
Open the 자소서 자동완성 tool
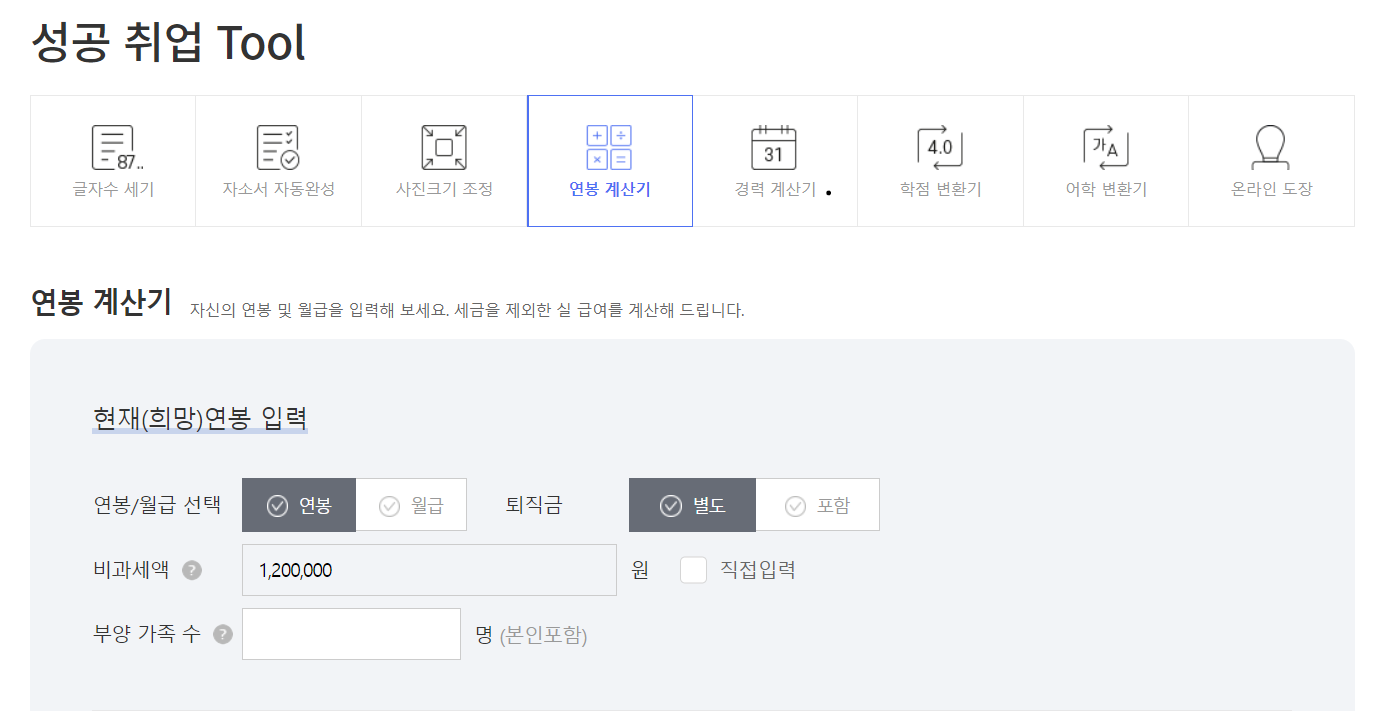click(x=278, y=160)
